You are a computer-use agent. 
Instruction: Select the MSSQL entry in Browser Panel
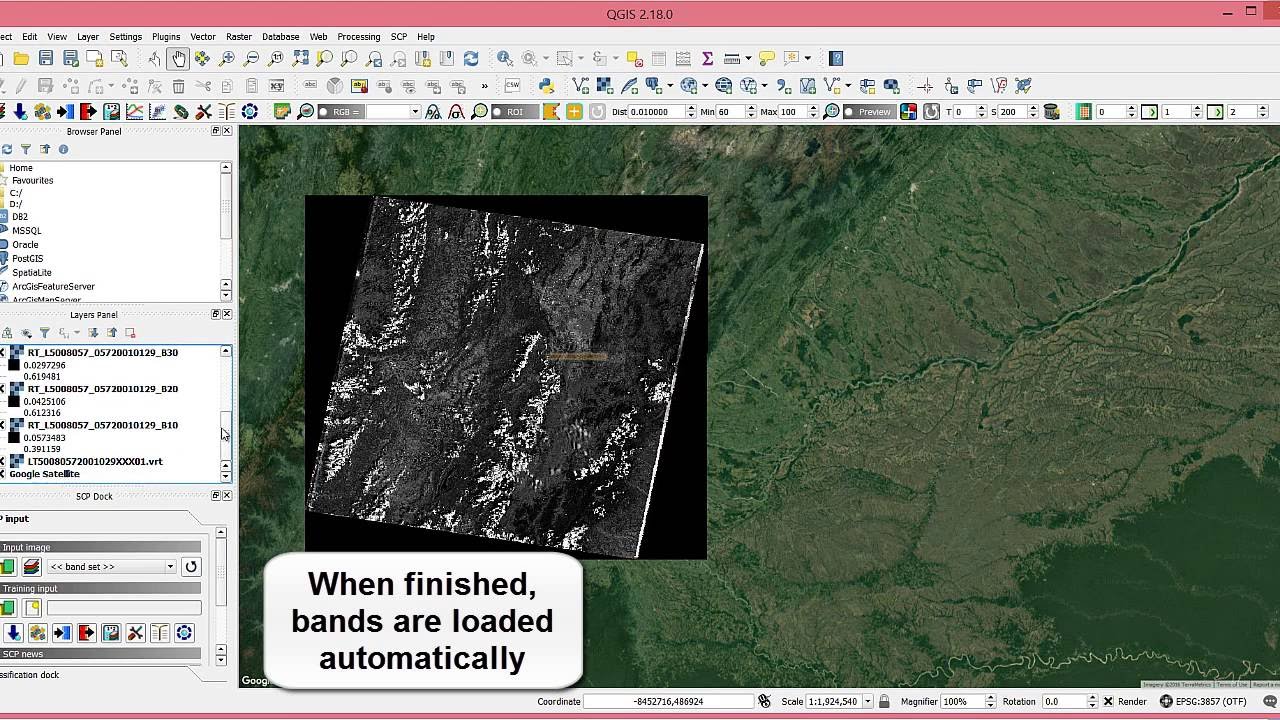27,230
